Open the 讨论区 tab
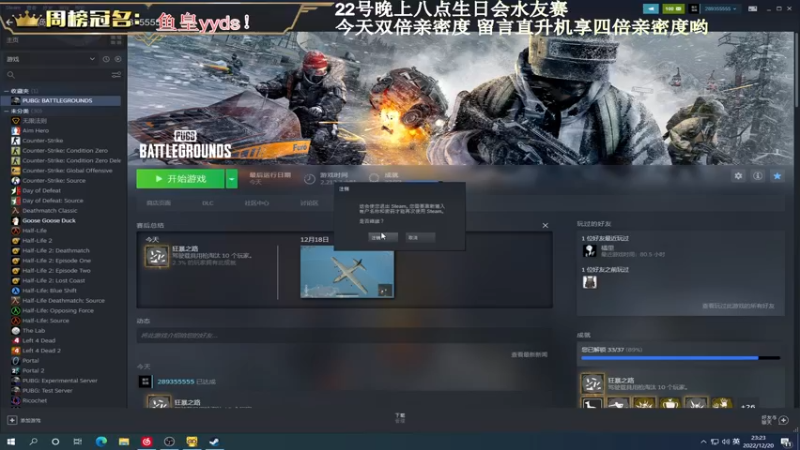 309,203
